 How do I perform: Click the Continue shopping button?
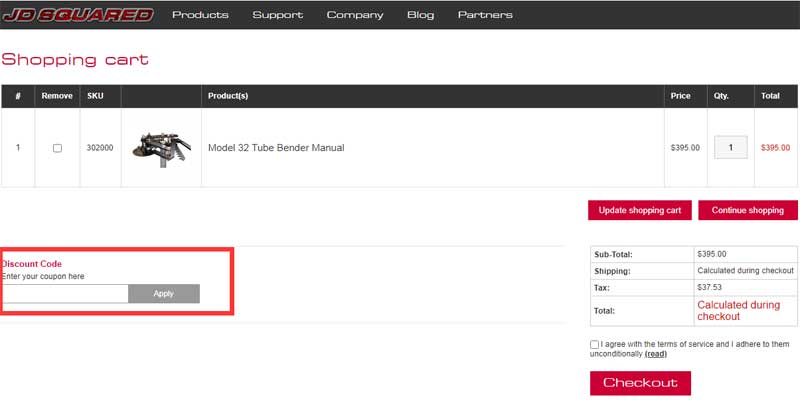[x=747, y=211]
